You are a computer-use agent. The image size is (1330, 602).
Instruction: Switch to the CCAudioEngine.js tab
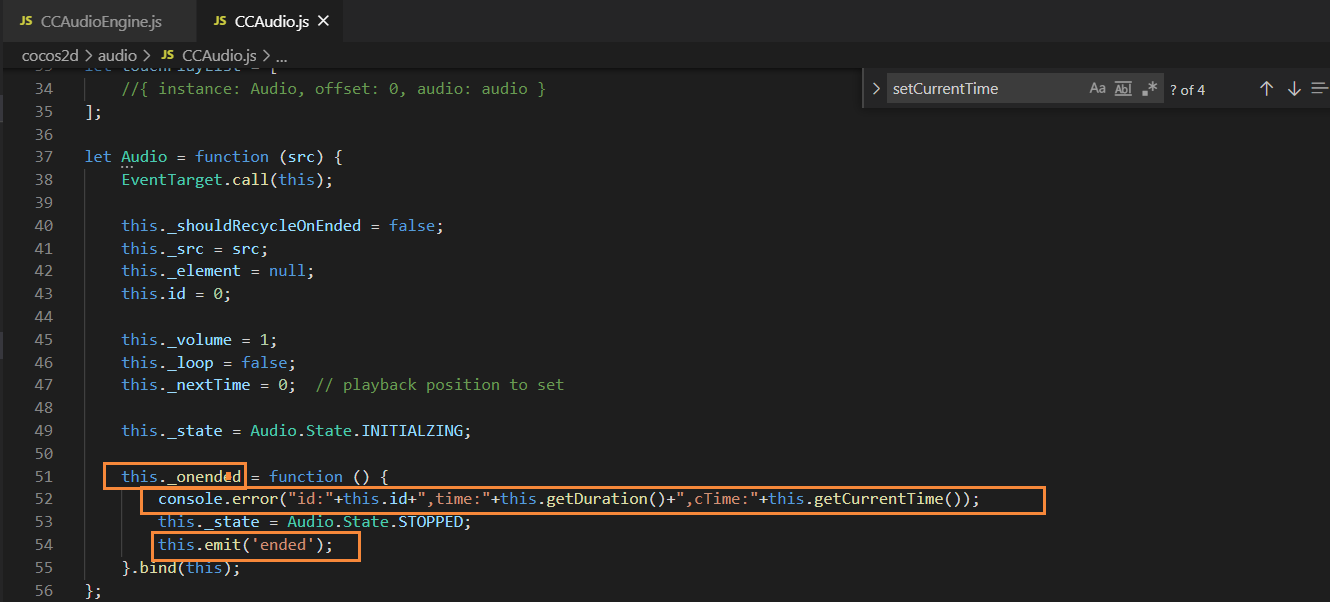coord(101,21)
